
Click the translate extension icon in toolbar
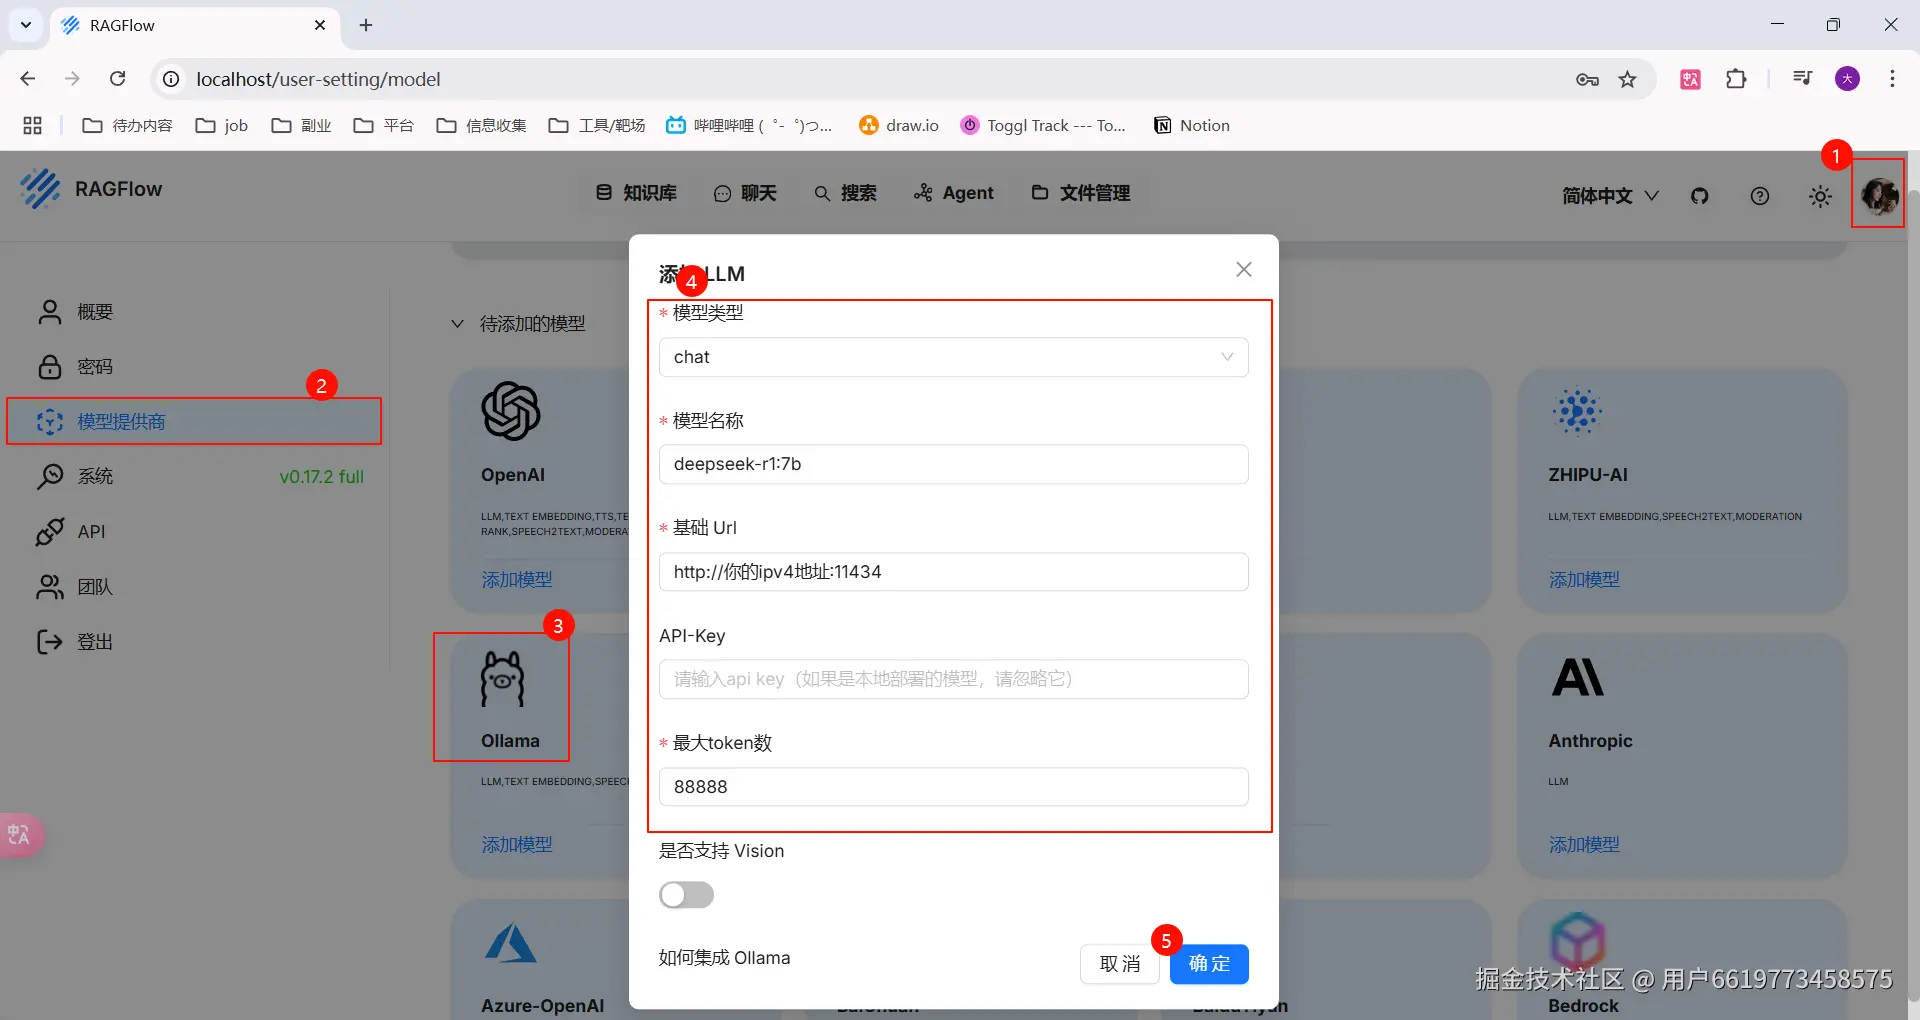tap(1691, 79)
